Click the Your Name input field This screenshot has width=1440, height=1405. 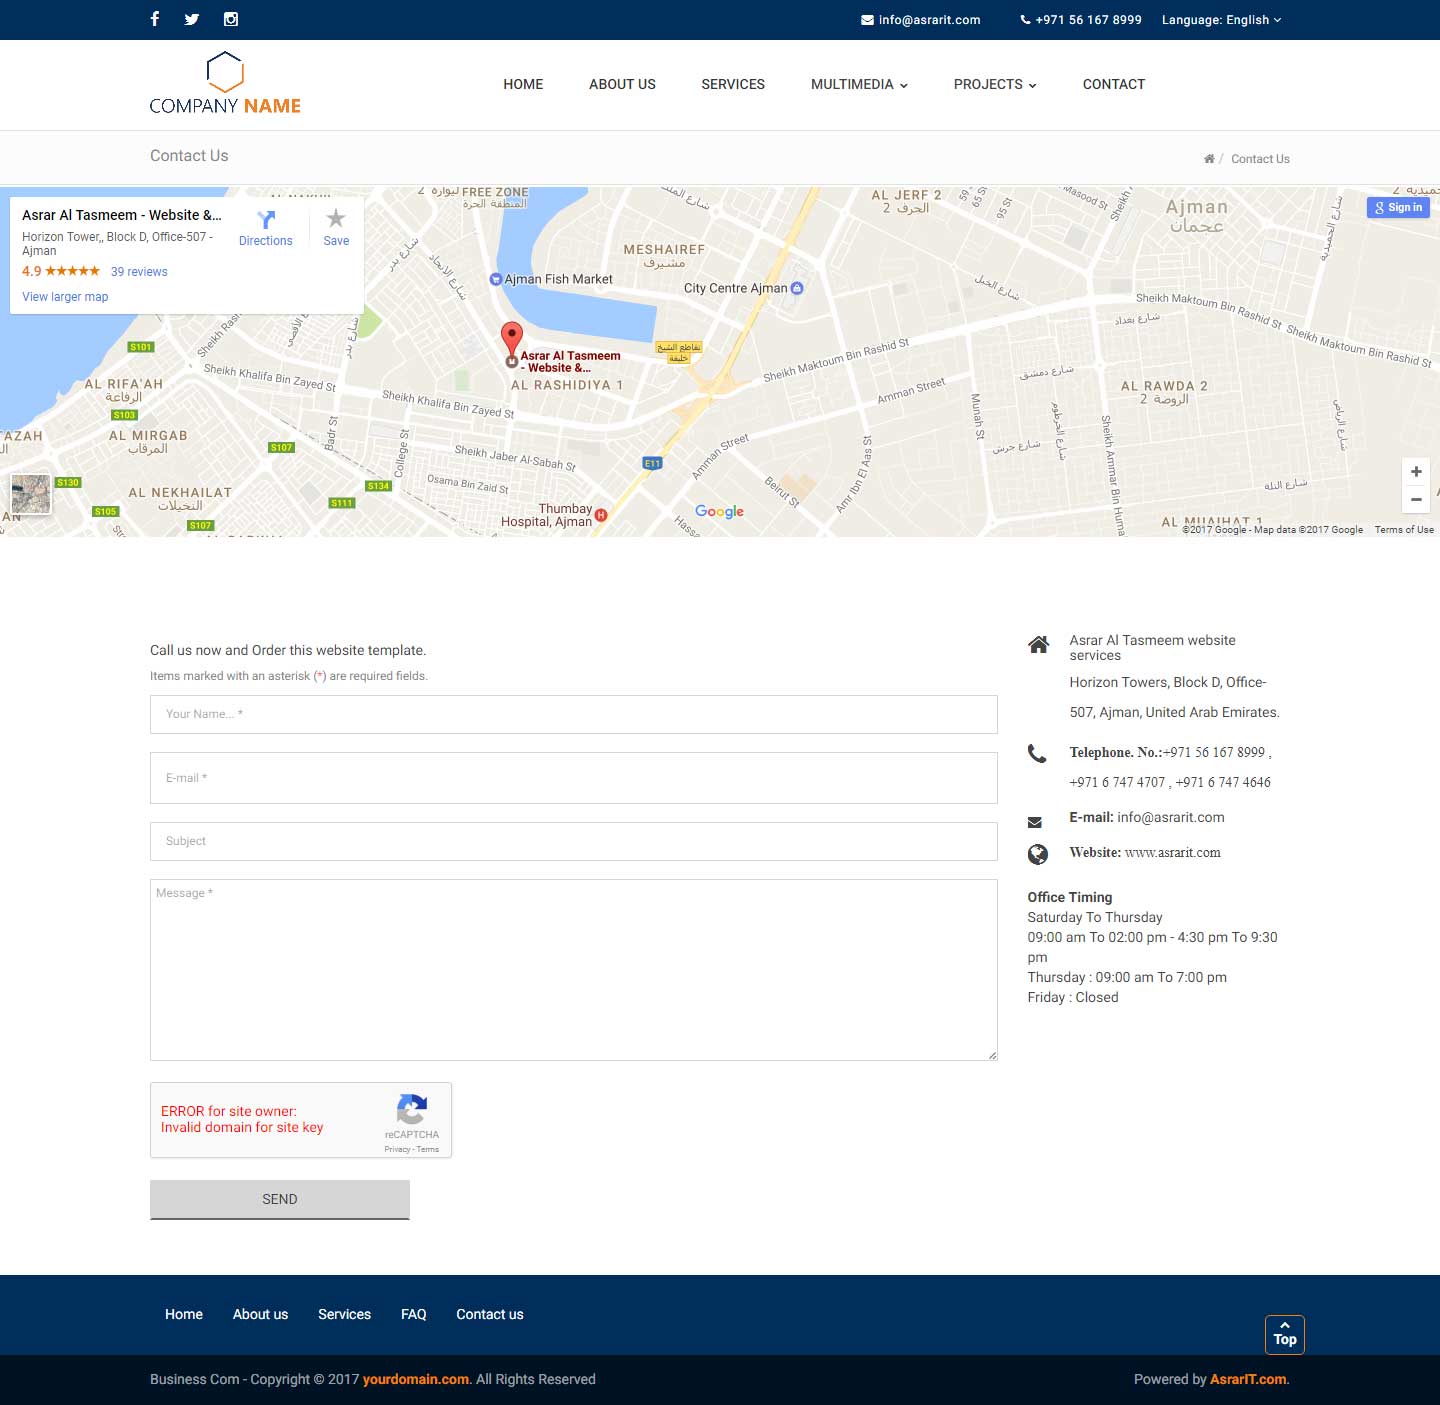click(x=574, y=714)
